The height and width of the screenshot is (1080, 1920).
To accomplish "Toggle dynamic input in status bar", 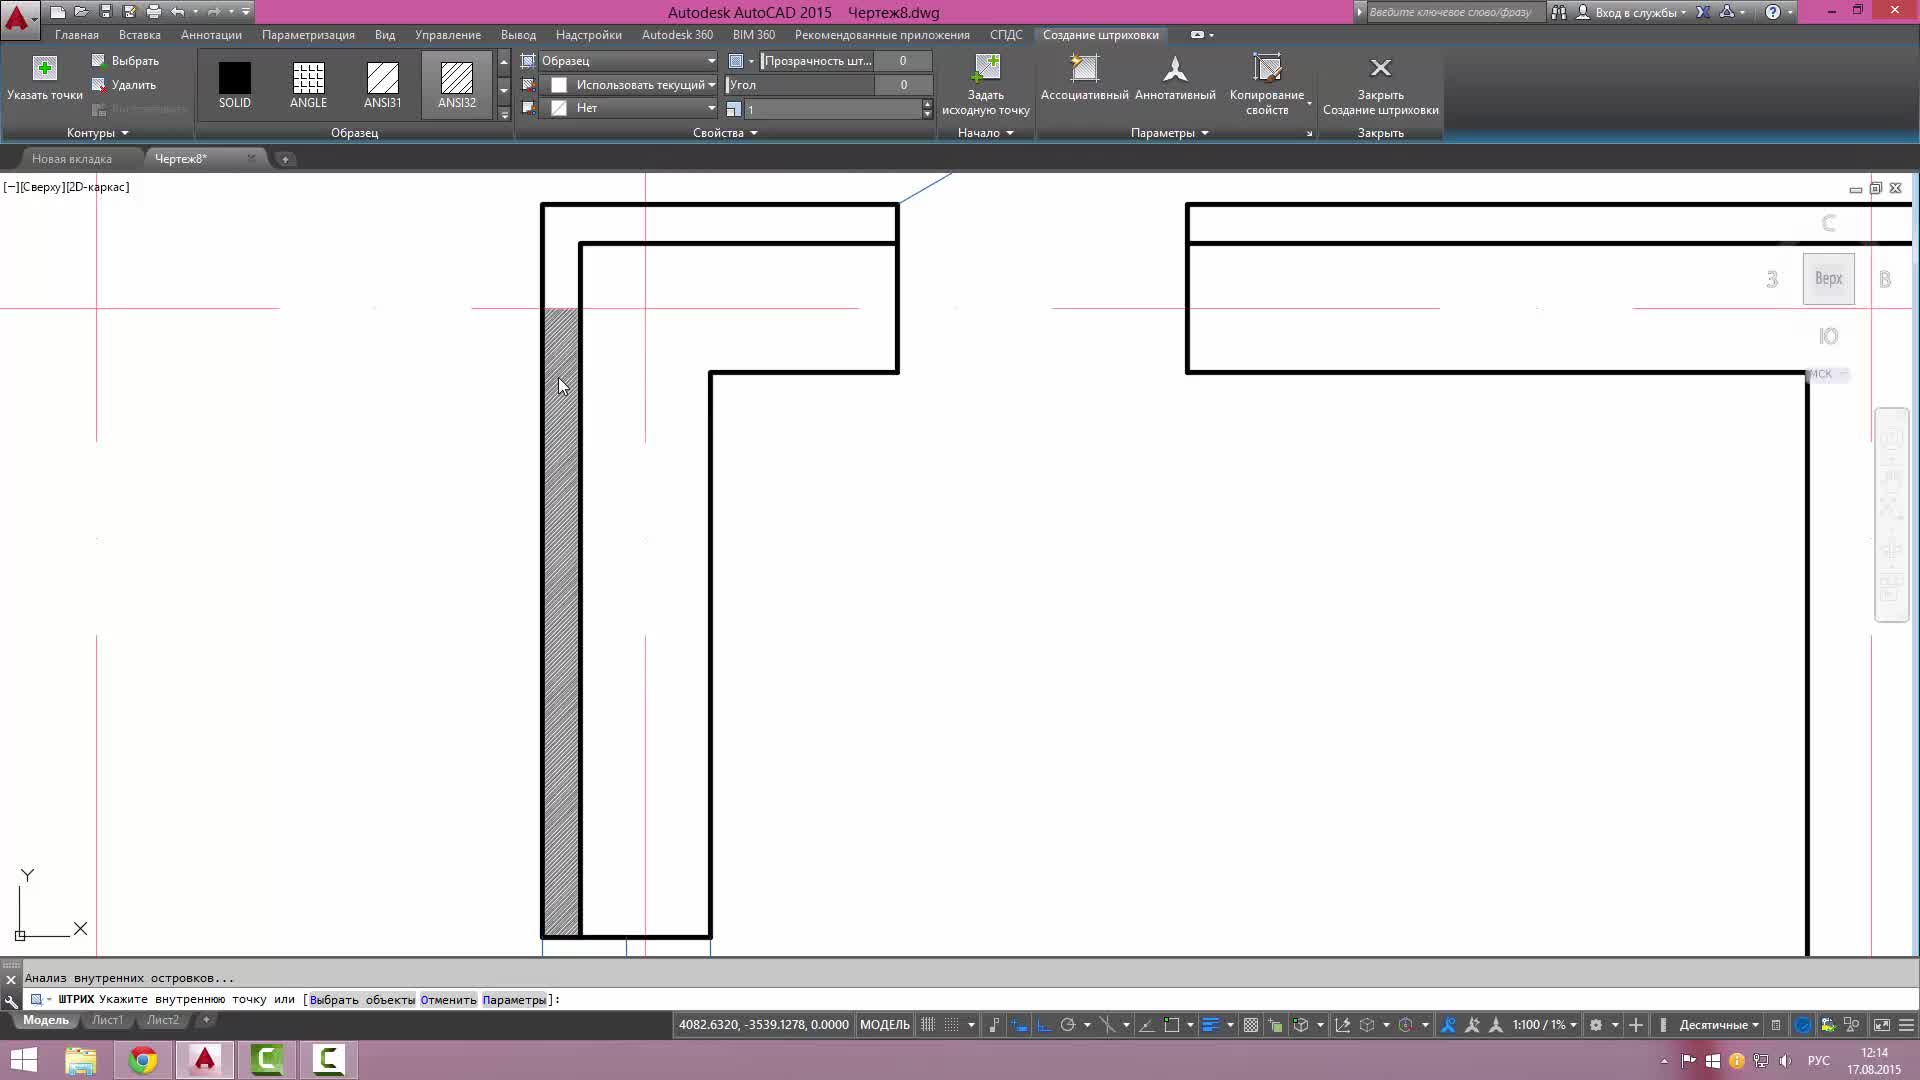I will [x=1018, y=1025].
